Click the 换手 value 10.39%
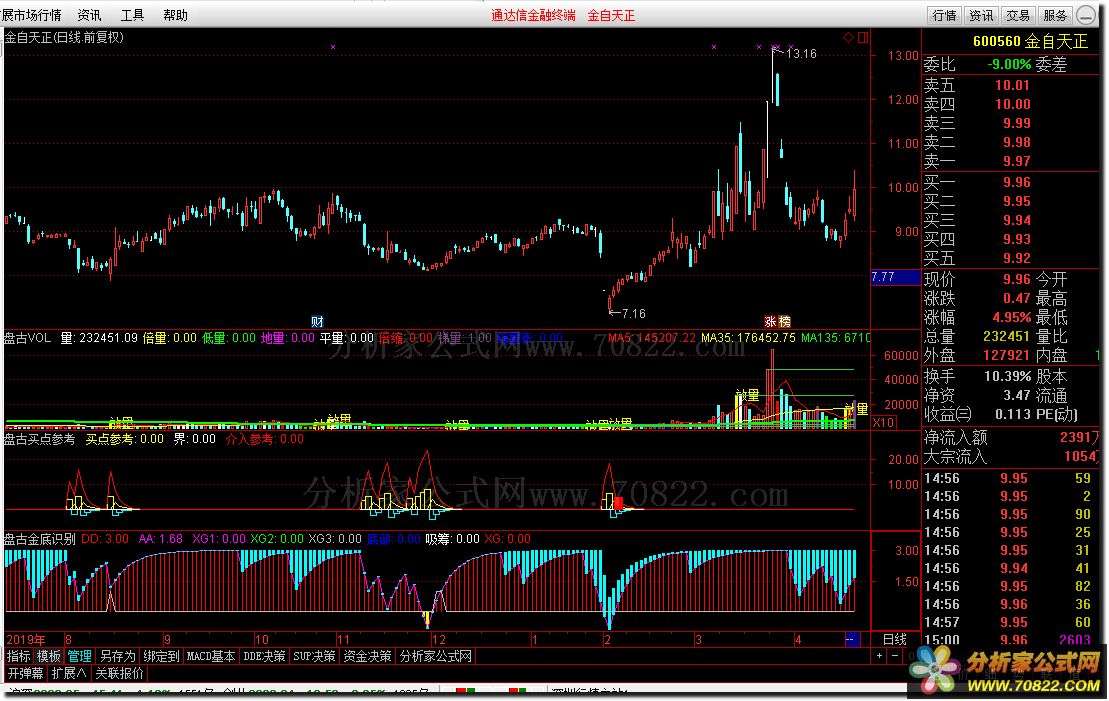Viewport: 1109px width, 701px height. tap(1007, 376)
